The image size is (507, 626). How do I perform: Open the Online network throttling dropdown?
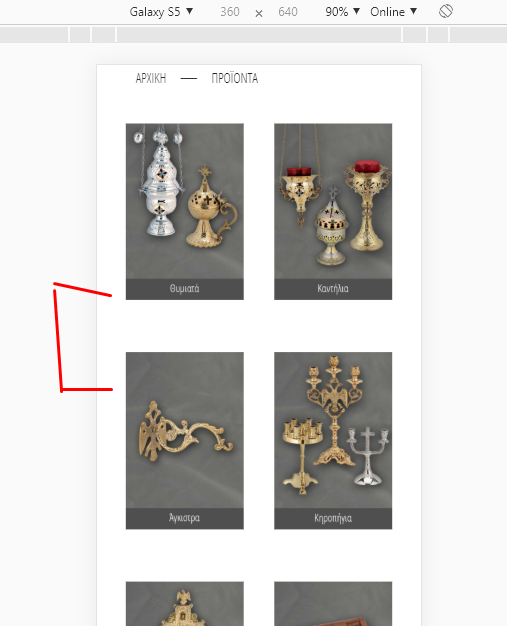click(394, 12)
